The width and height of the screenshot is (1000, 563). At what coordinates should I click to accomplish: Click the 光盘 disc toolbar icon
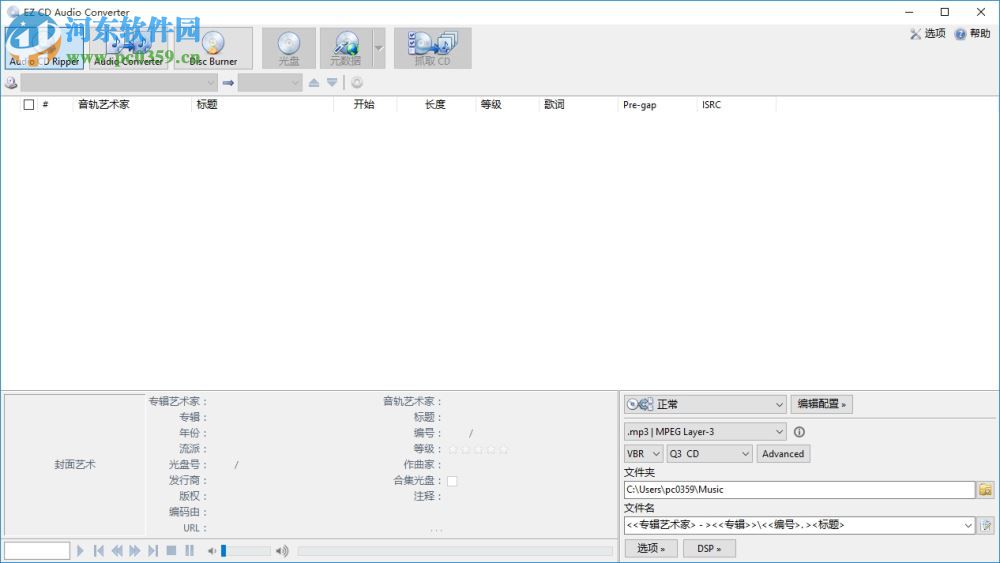point(289,48)
